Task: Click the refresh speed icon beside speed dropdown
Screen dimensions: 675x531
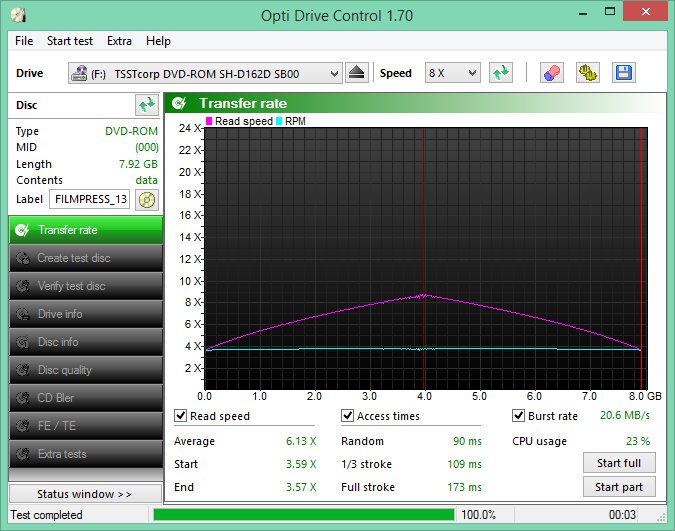Action: tap(500, 73)
